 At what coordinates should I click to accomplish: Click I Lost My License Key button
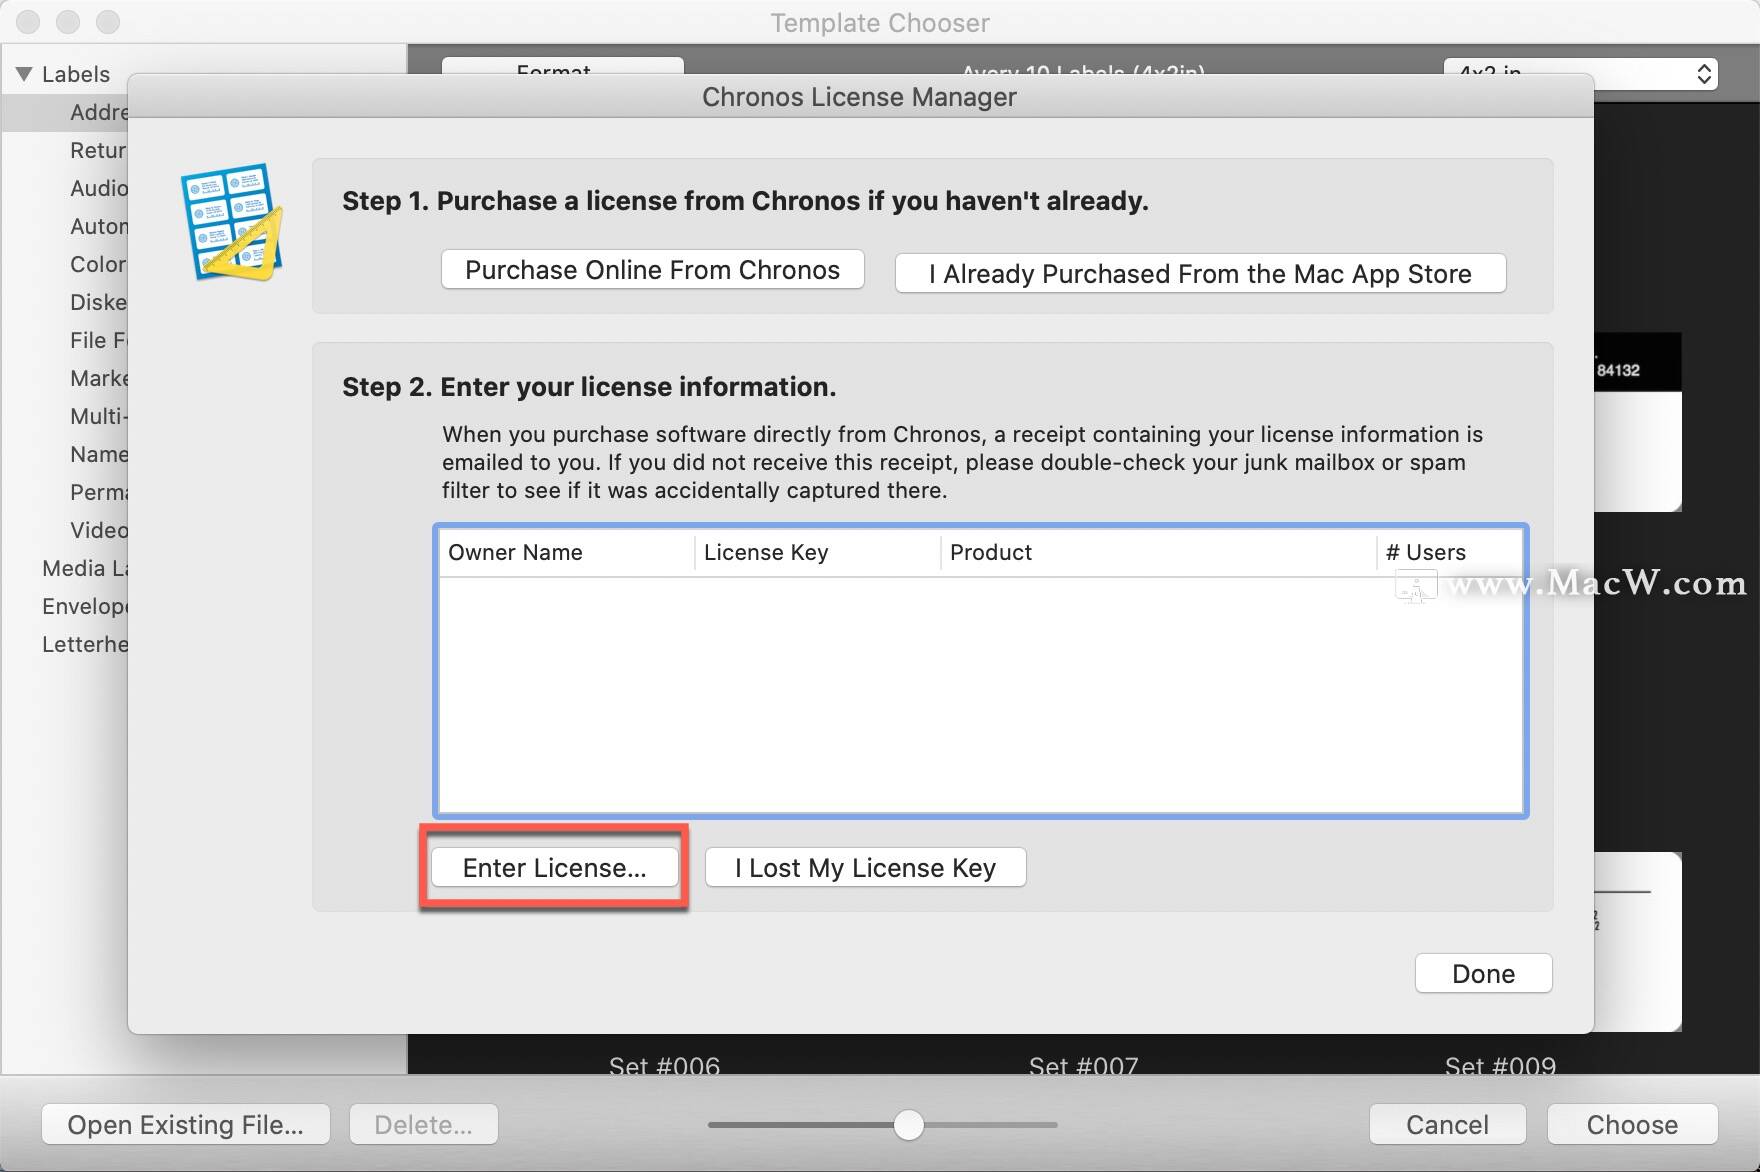[x=865, y=868]
